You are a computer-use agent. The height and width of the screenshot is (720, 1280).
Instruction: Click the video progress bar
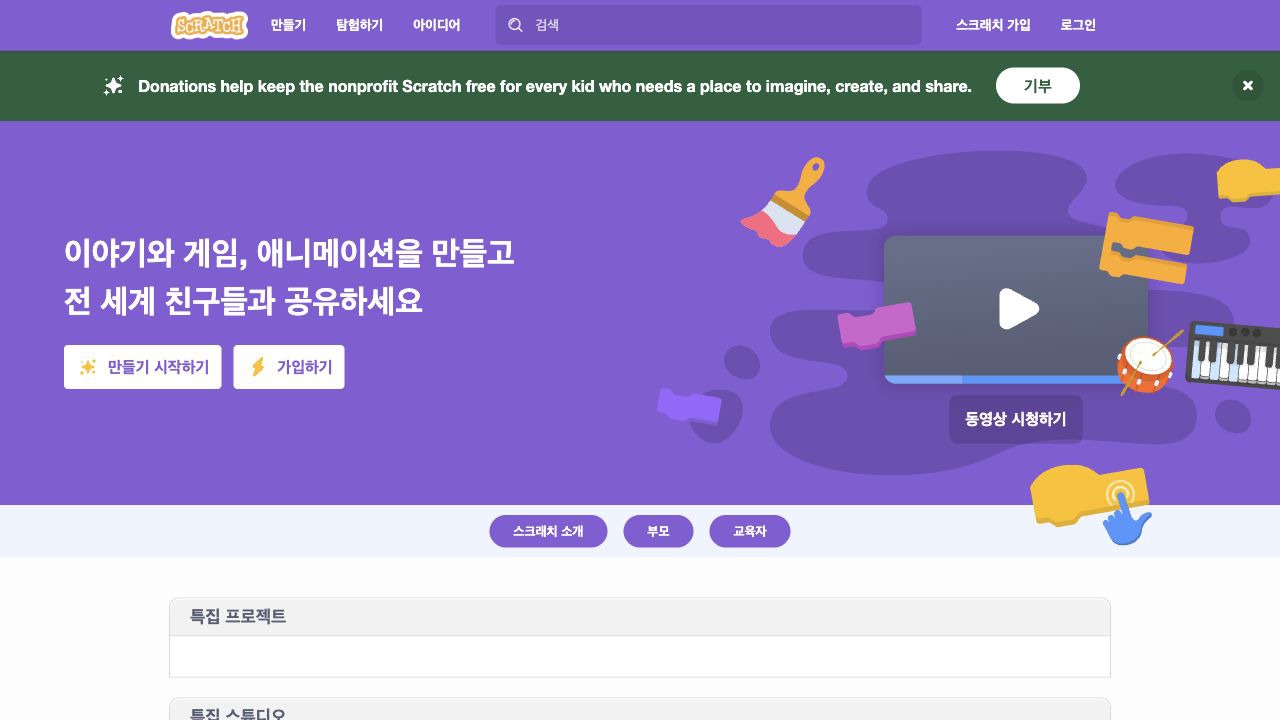click(x=1015, y=380)
